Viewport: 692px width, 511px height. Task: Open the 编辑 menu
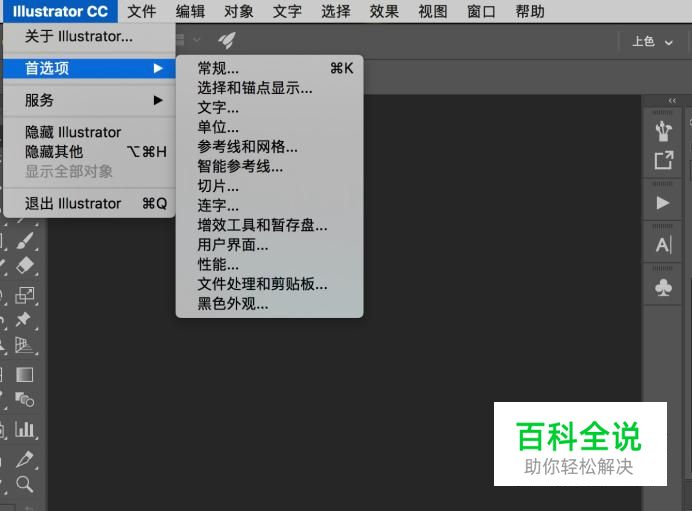[190, 11]
